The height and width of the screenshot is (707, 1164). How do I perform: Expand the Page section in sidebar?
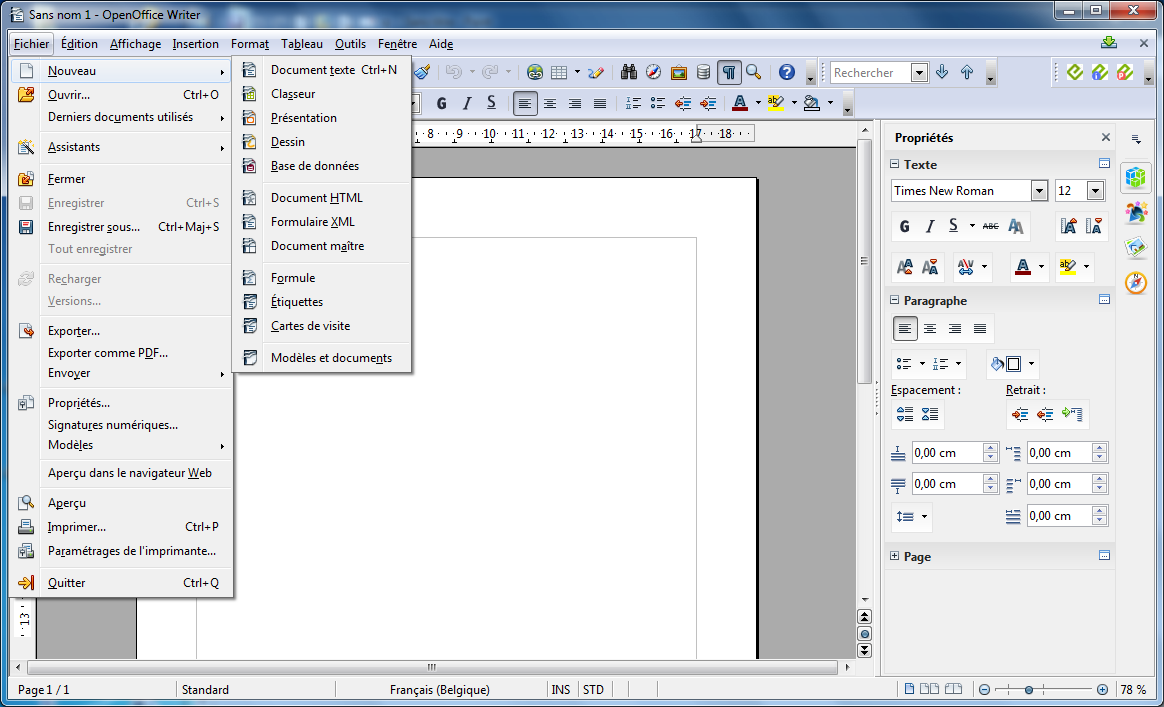[x=895, y=556]
